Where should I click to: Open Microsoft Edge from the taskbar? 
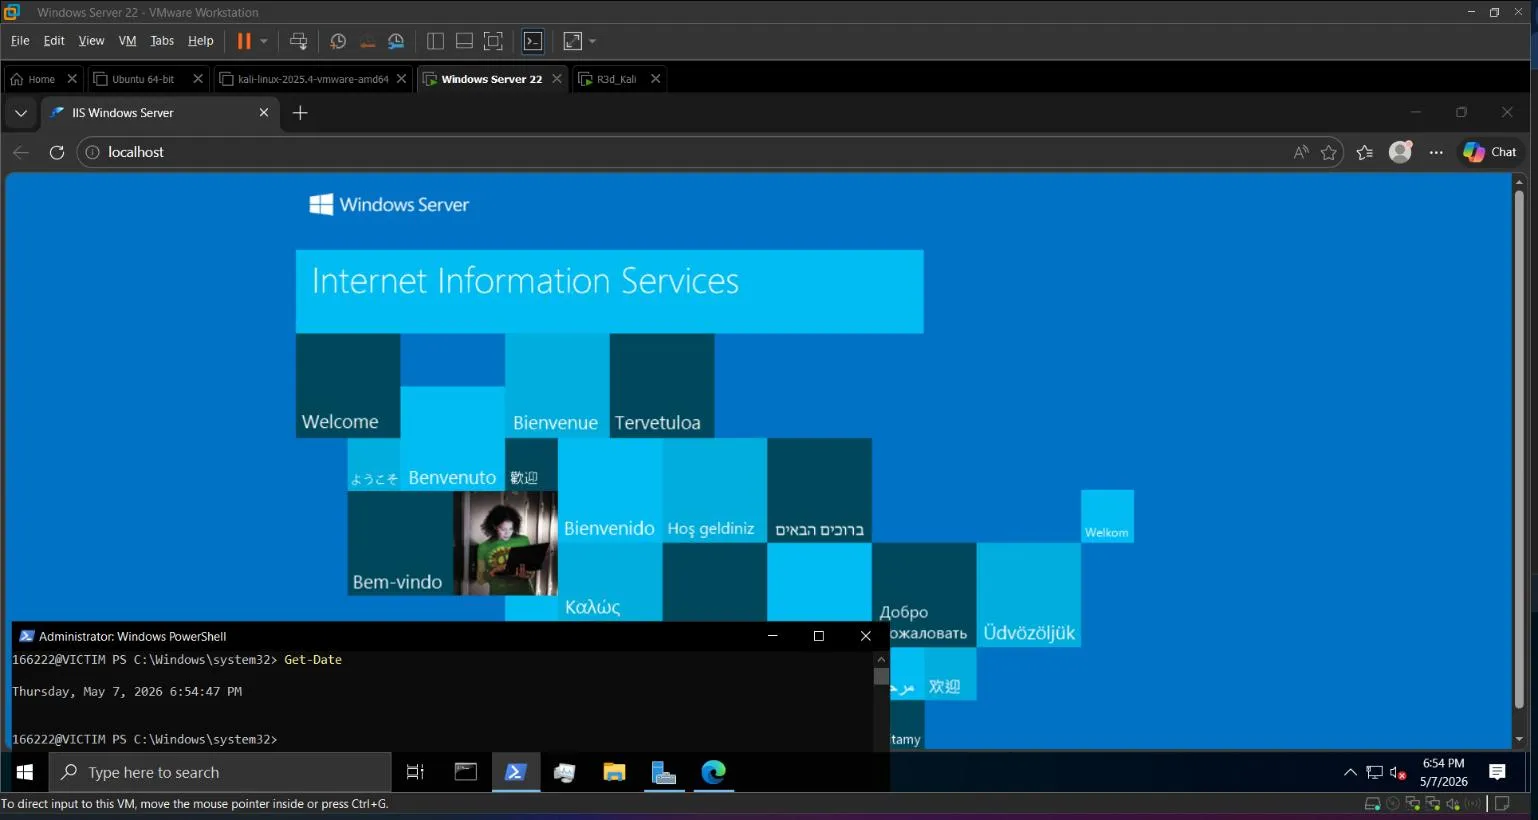[x=713, y=772]
